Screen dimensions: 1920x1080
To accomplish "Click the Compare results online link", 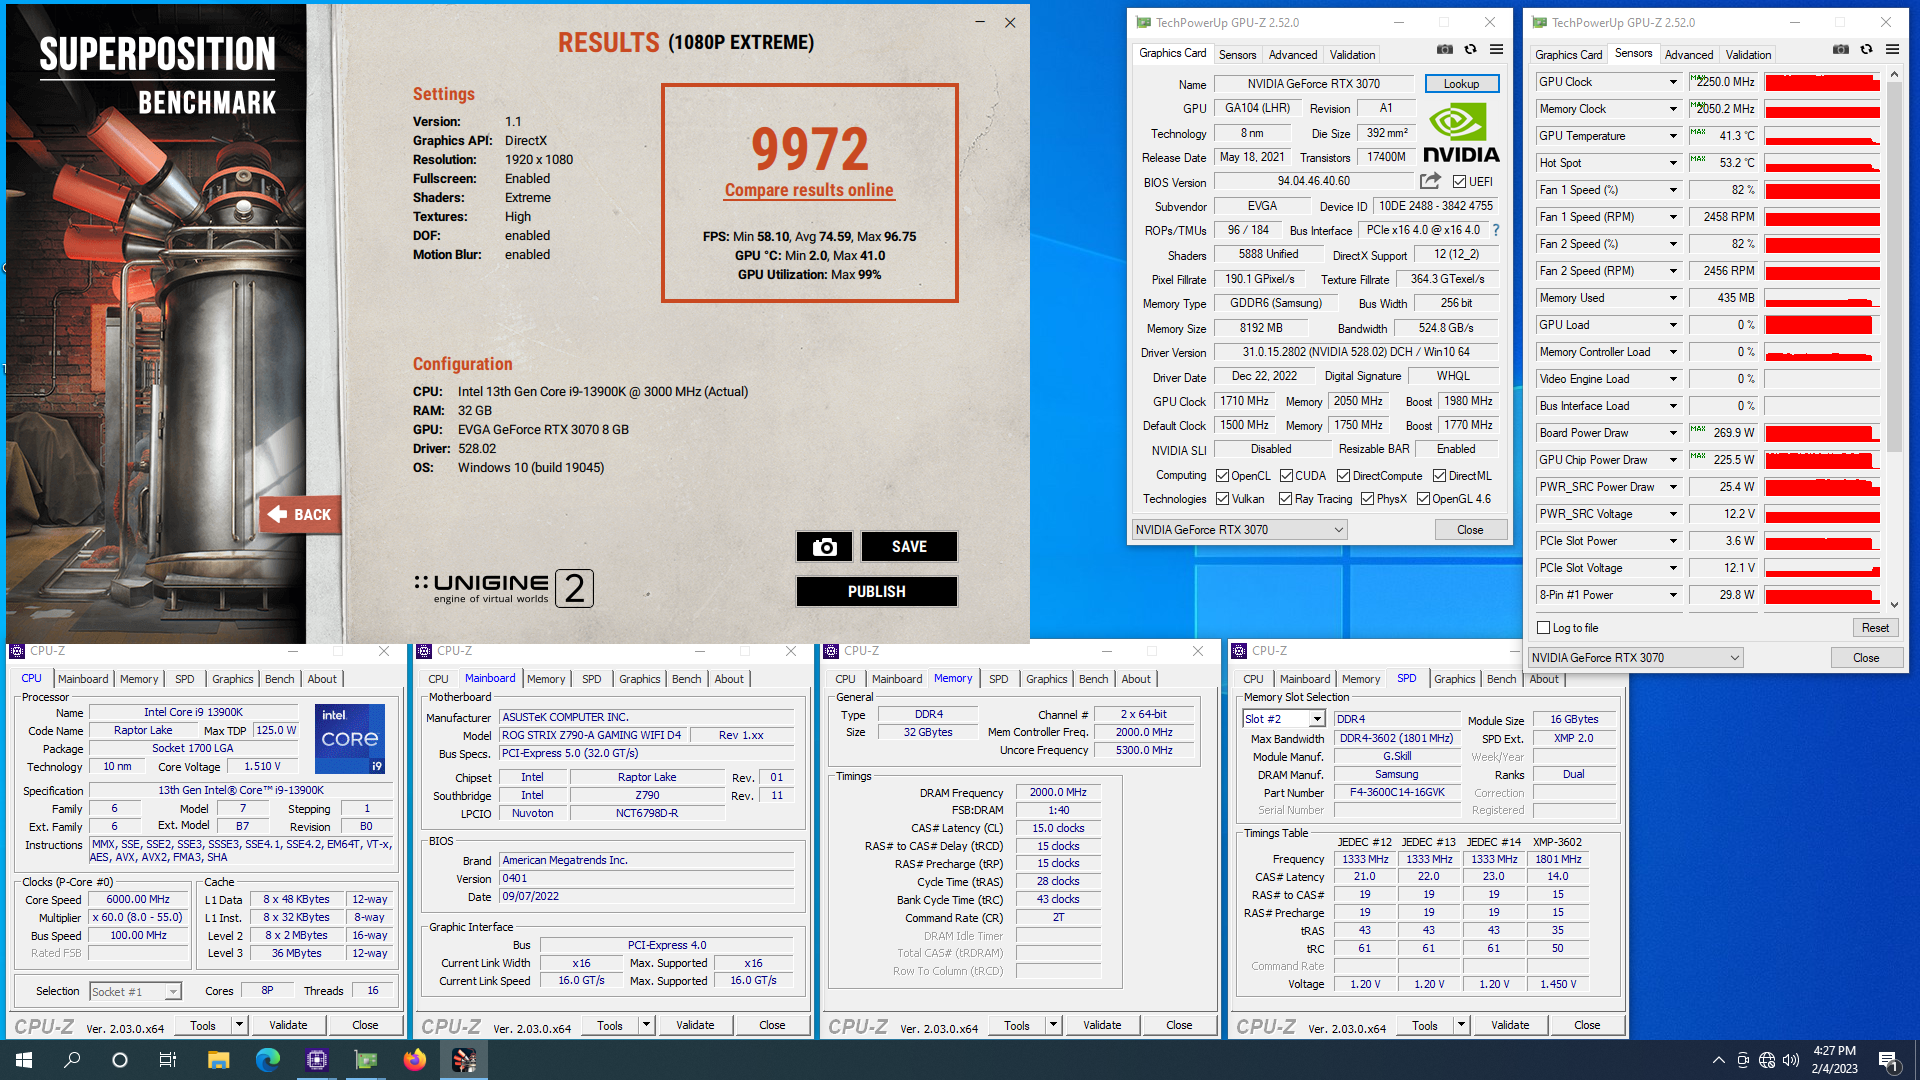I will (x=809, y=190).
